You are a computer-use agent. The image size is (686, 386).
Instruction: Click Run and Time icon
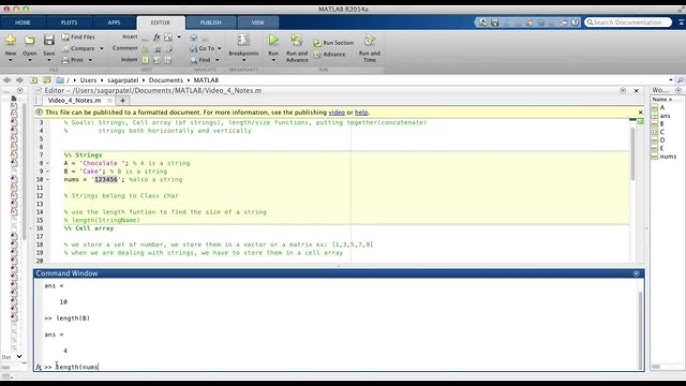click(x=370, y=40)
